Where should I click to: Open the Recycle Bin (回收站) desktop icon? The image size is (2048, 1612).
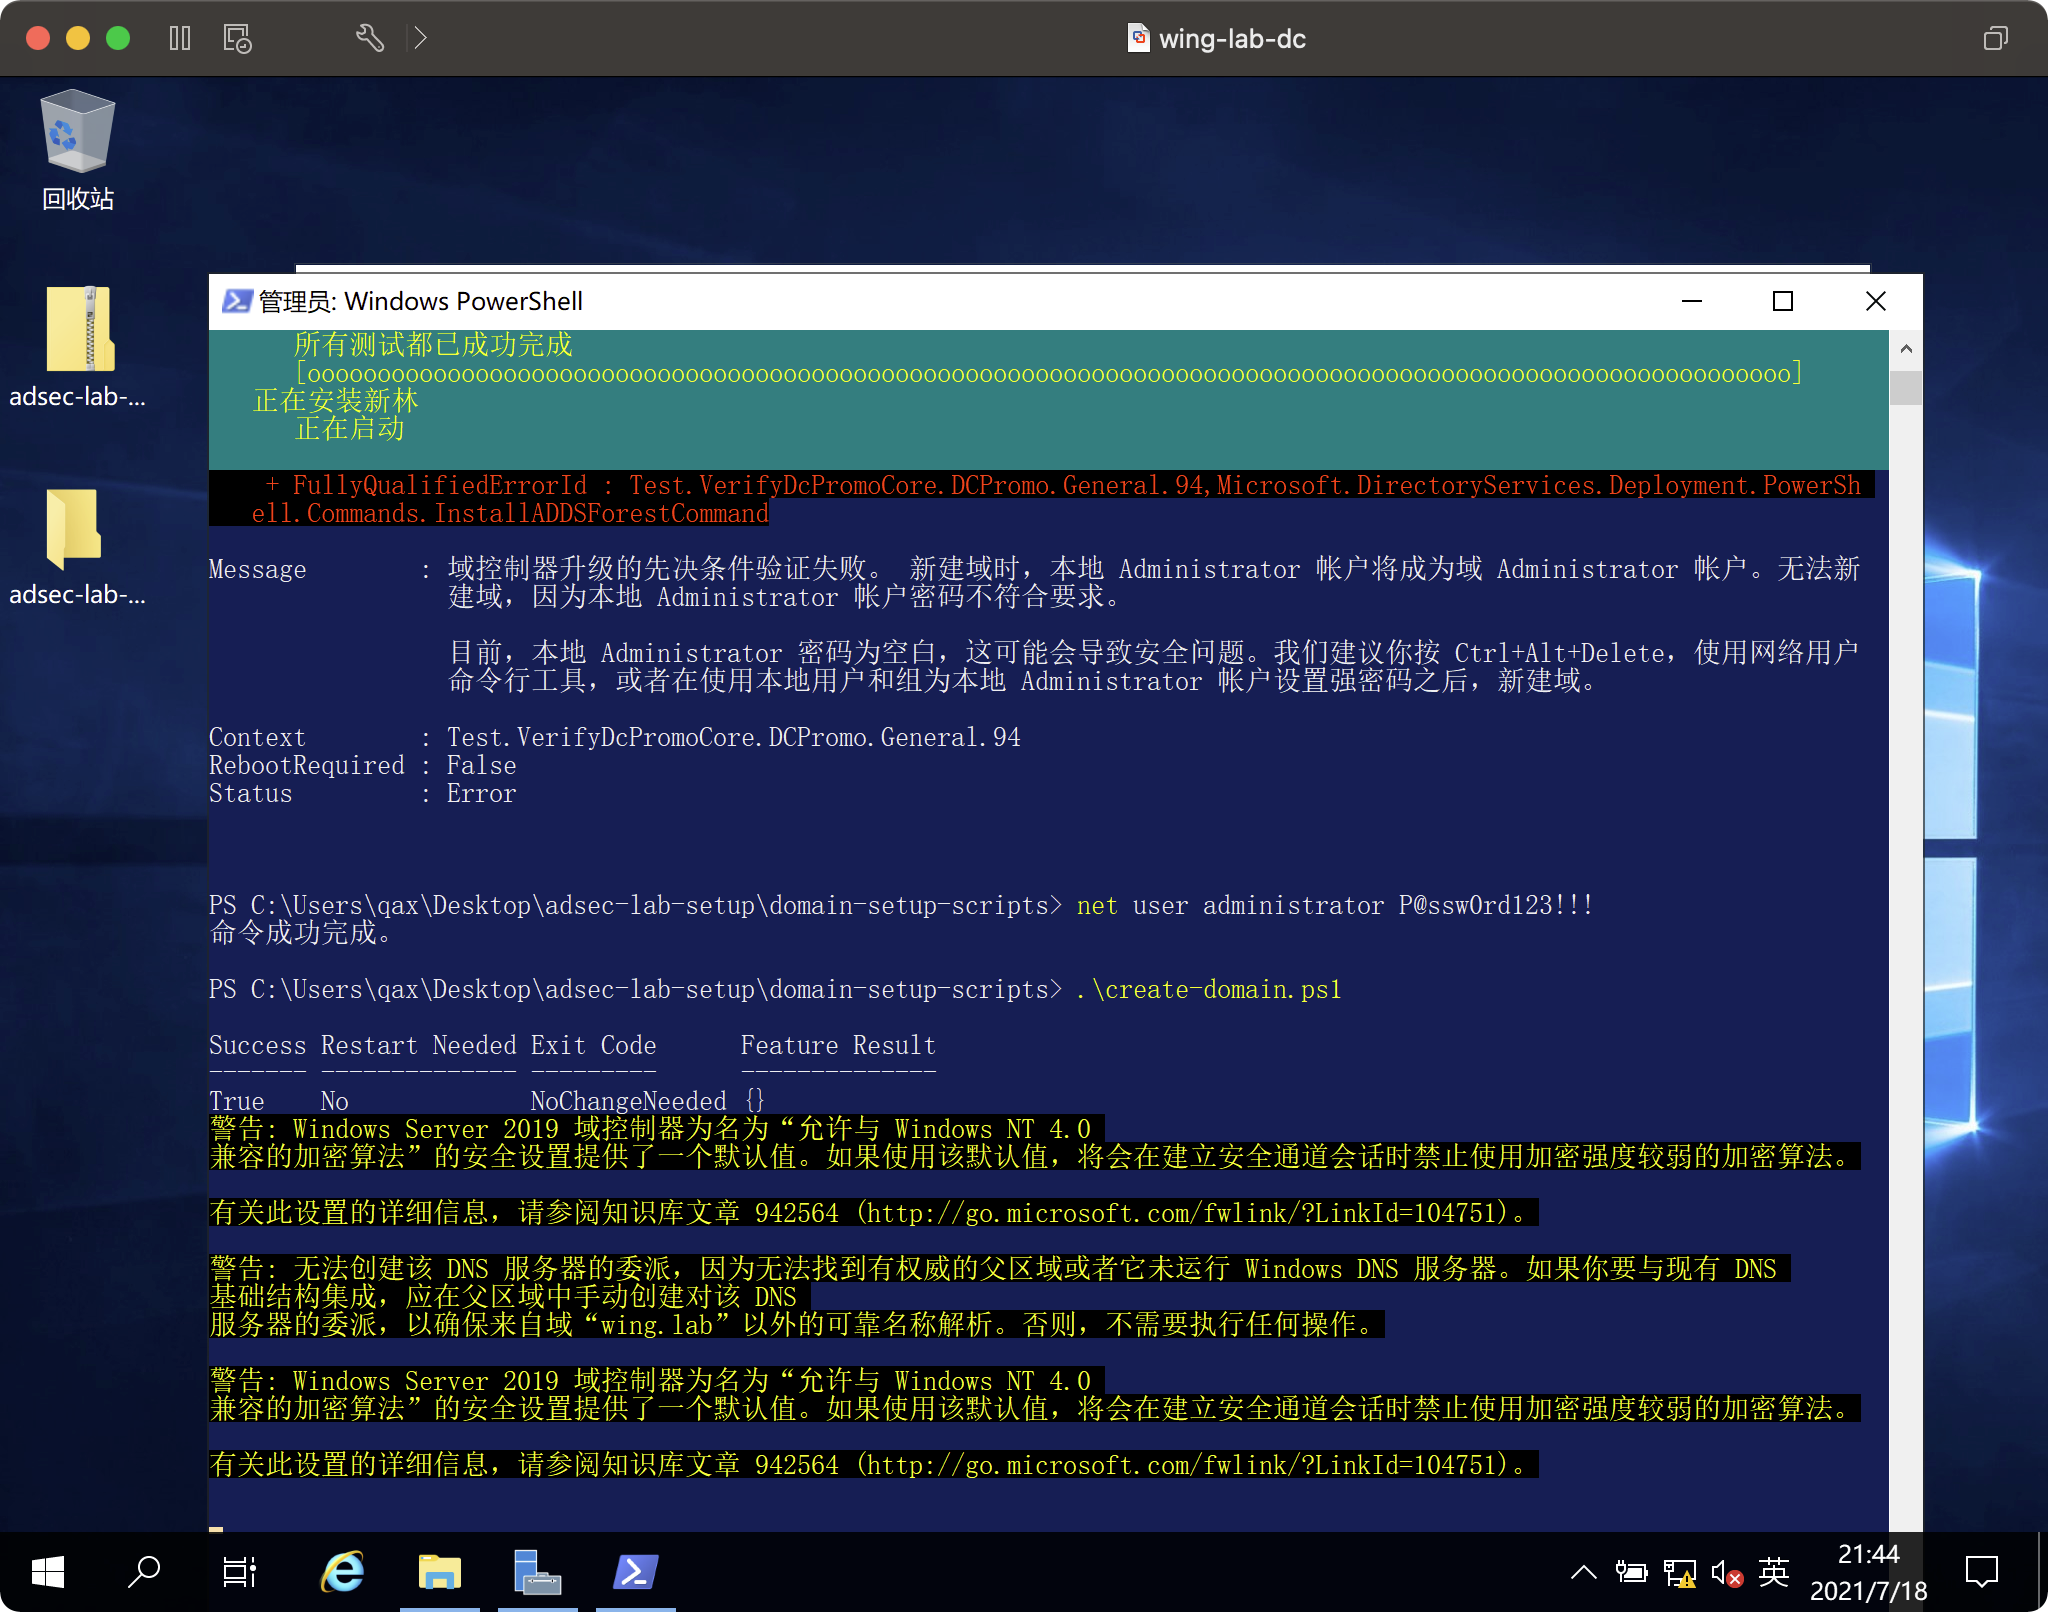(x=78, y=150)
